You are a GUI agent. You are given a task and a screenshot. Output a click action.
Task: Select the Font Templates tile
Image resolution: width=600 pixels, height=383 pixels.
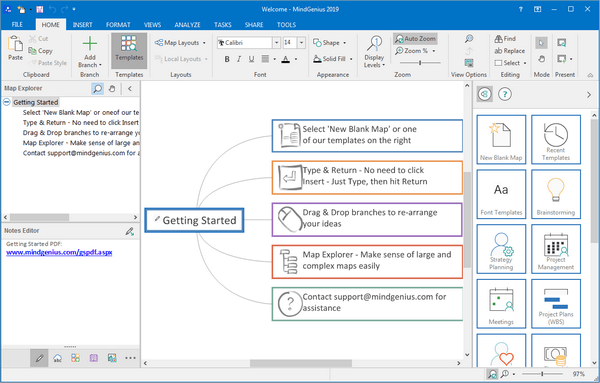[501, 194]
